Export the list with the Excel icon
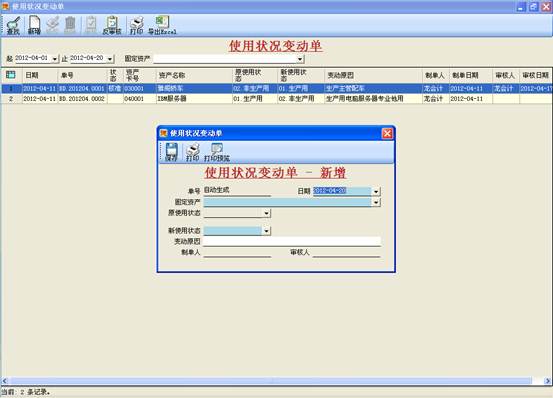This screenshot has width=553, height=398. tap(162, 25)
